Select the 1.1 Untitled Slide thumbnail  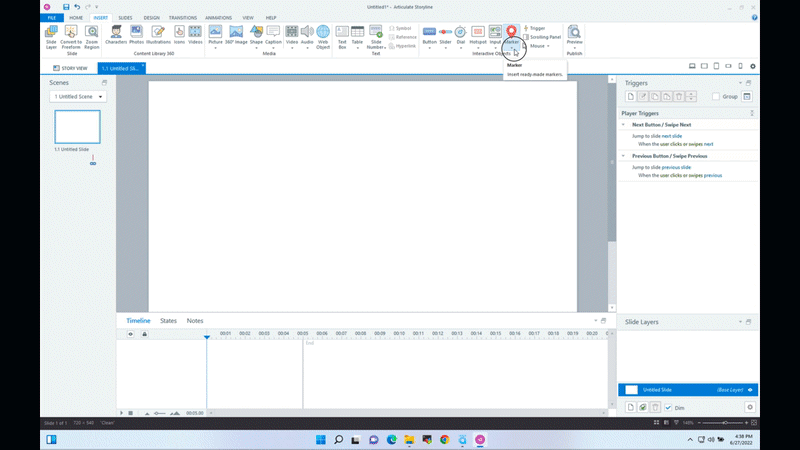click(x=77, y=127)
